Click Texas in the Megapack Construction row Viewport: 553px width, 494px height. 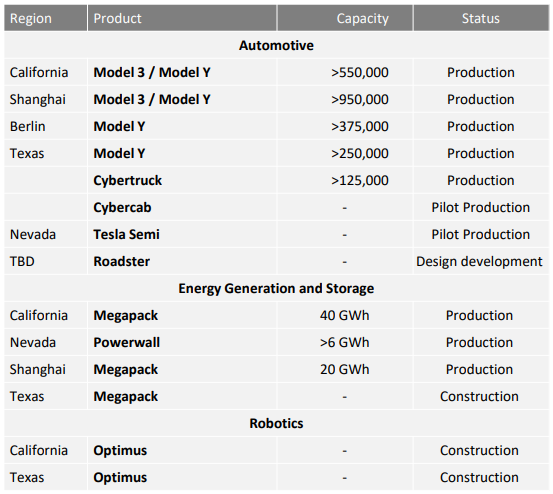pyautogui.click(x=27, y=396)
